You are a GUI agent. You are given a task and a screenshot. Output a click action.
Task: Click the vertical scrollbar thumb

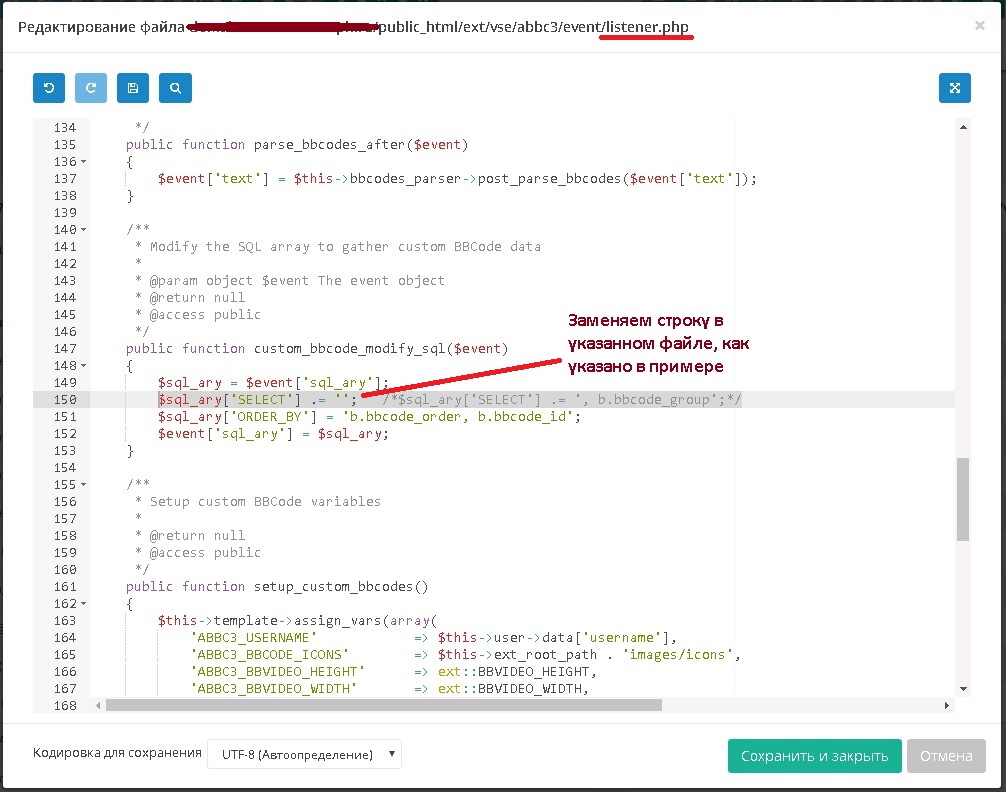click(963, 500)
